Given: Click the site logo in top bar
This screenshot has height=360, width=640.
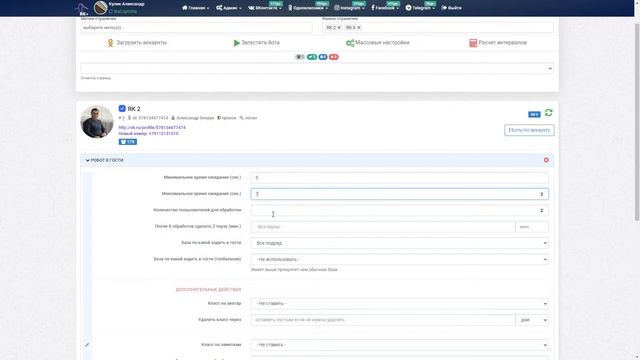Looking at the screenshot, I should point(82,9).
